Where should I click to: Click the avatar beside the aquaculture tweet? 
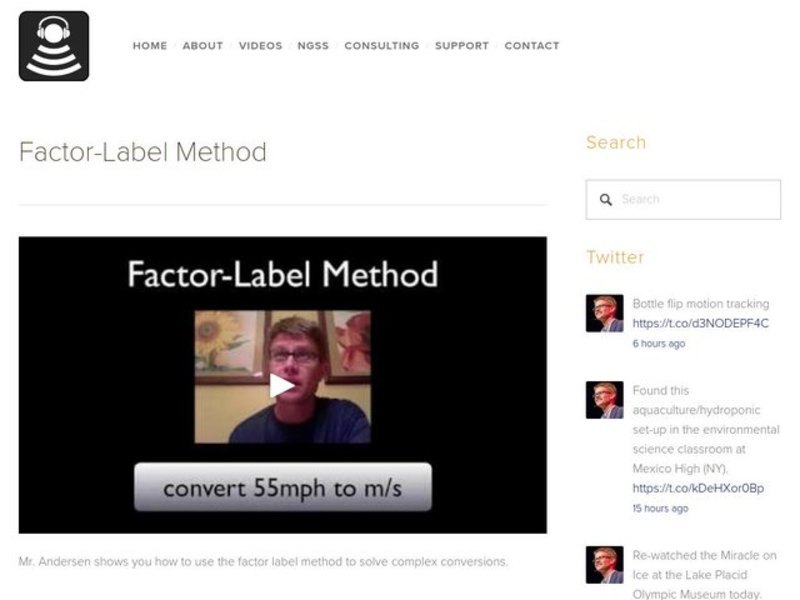604,400
